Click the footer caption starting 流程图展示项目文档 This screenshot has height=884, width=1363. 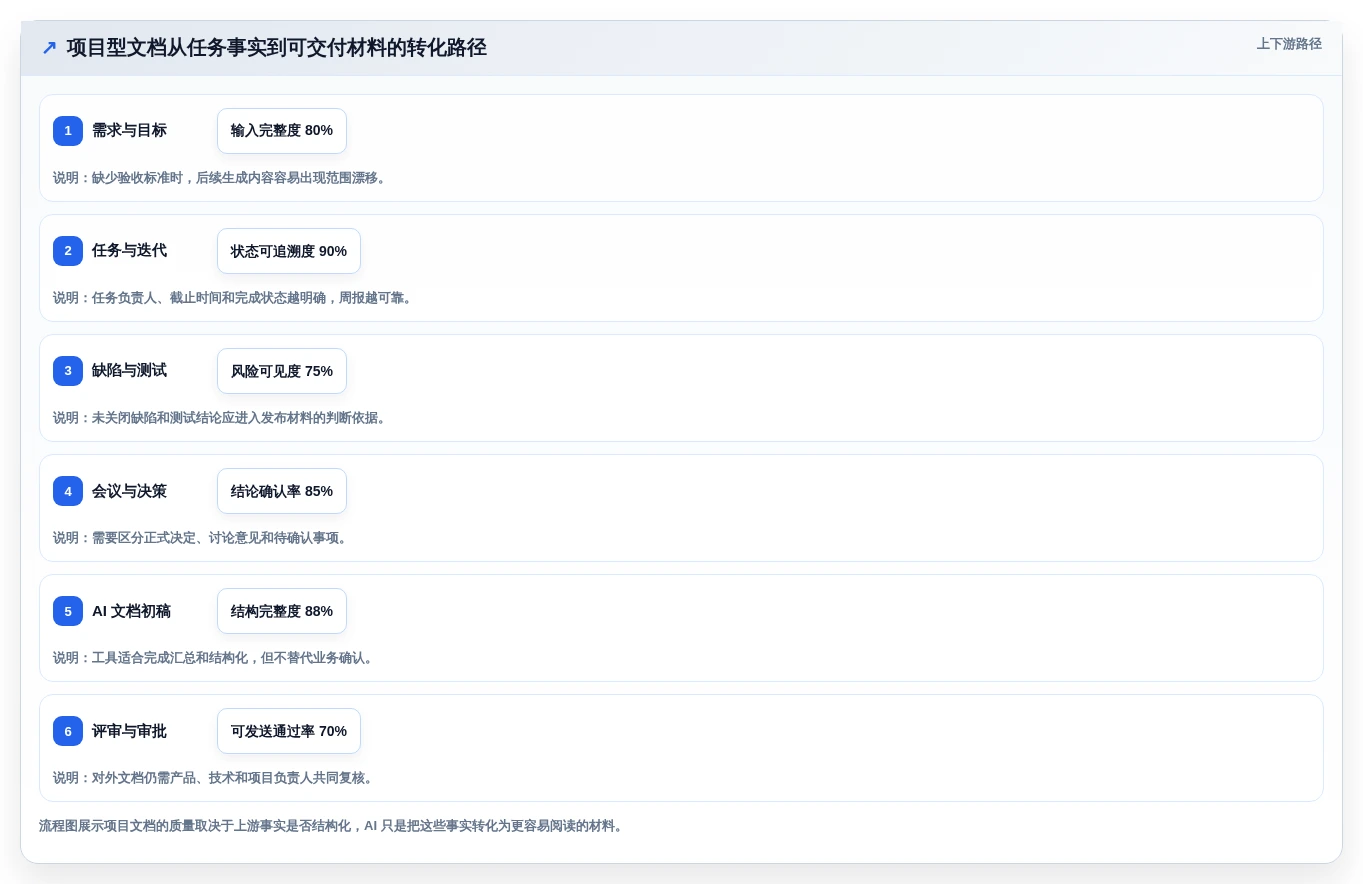pyautogui.click(x=333, y=826)
